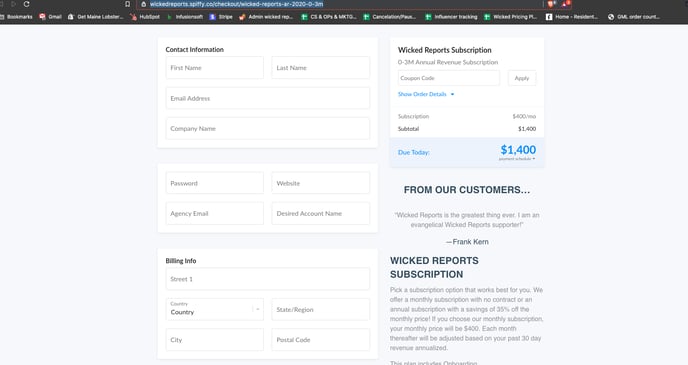Open the GML order count bookmark
Image resolution: width=688 pixels, height=365 pixels.
point(634,17)
